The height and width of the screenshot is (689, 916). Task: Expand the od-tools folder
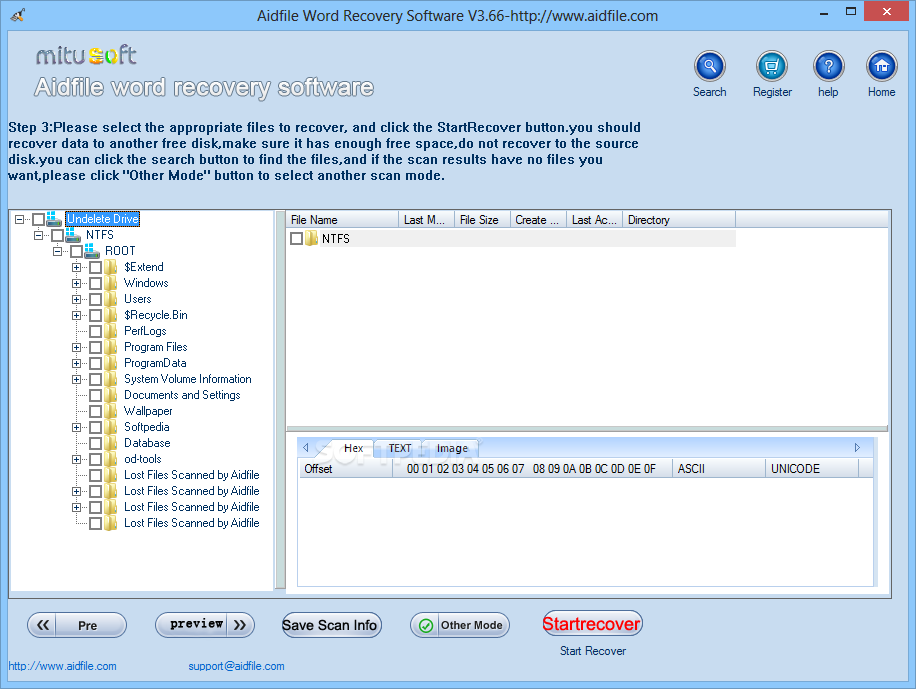click(x=77, y=459)
